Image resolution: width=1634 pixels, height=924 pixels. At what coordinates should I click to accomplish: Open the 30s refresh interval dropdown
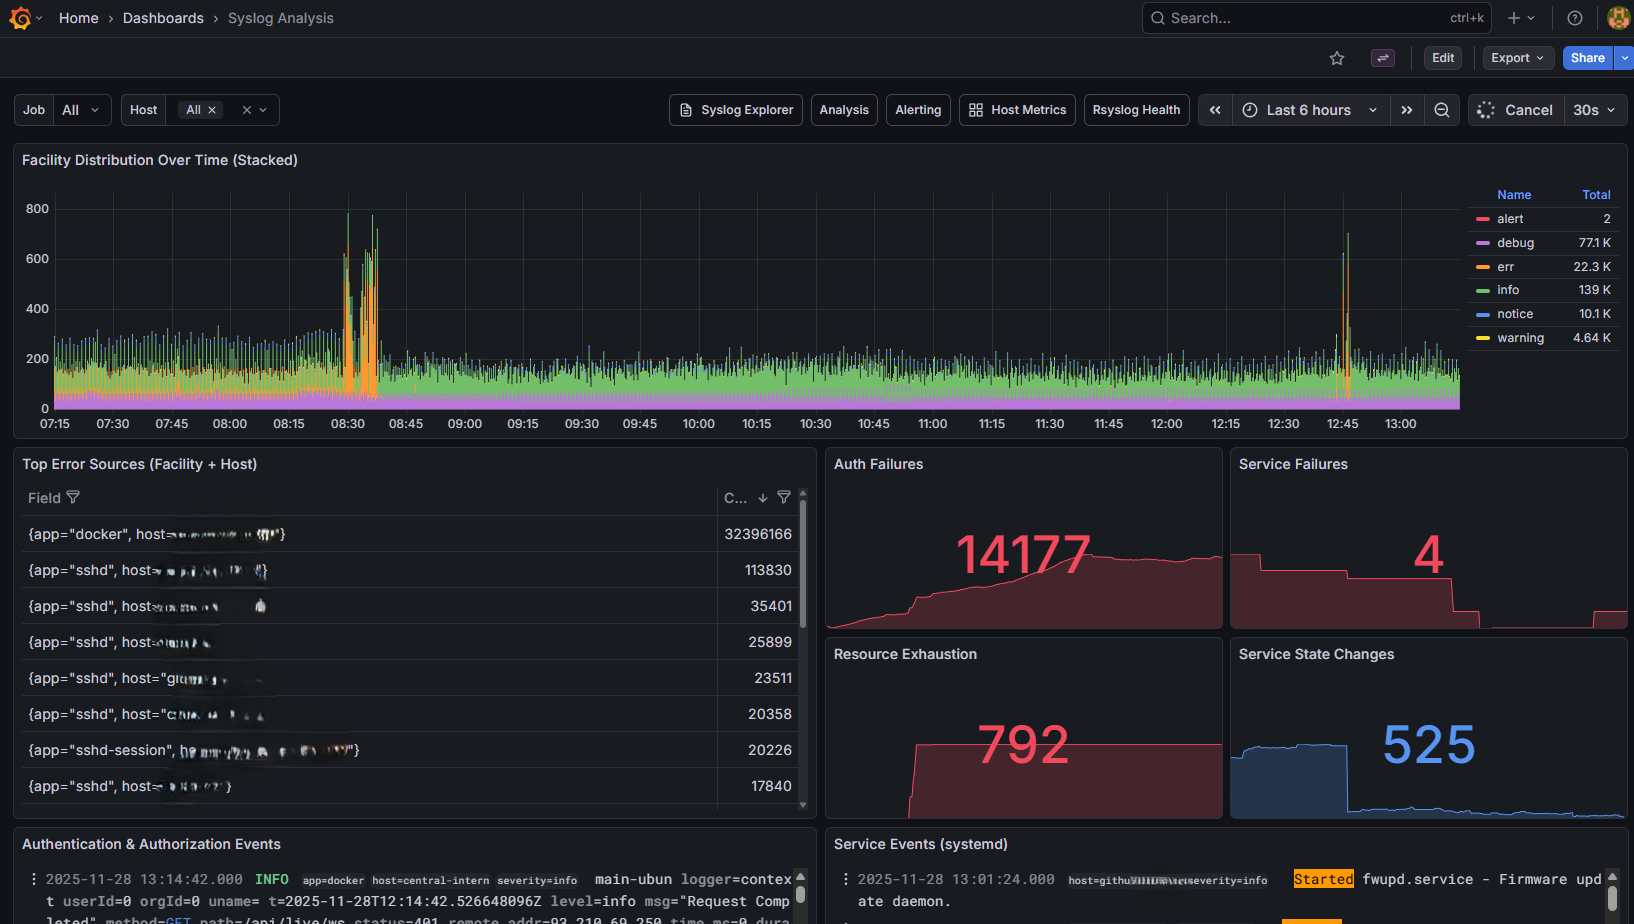1594,110
